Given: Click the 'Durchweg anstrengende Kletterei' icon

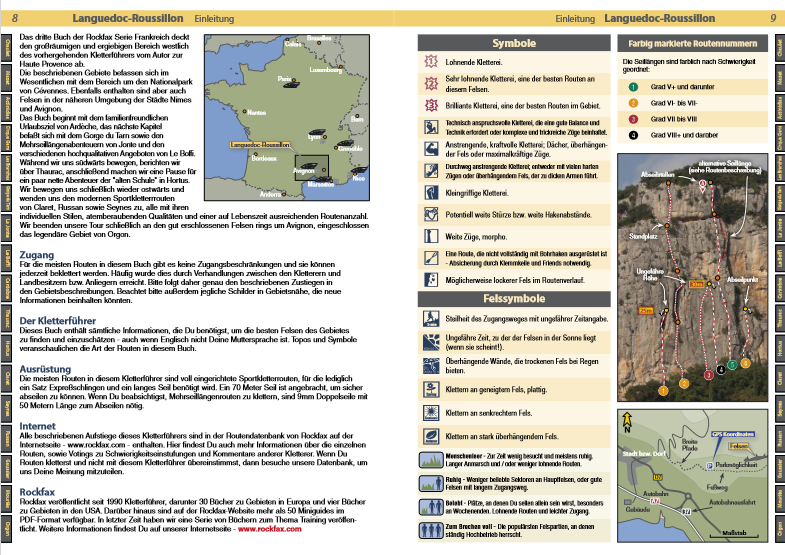Looking at the screenshot, I should 431,171.
